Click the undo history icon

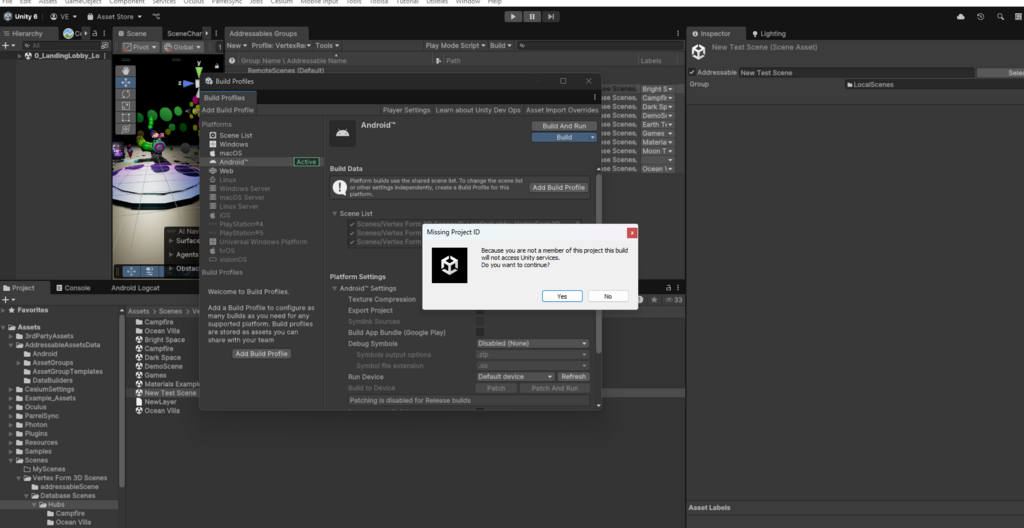pyautogui.click(x=980, y=17)
